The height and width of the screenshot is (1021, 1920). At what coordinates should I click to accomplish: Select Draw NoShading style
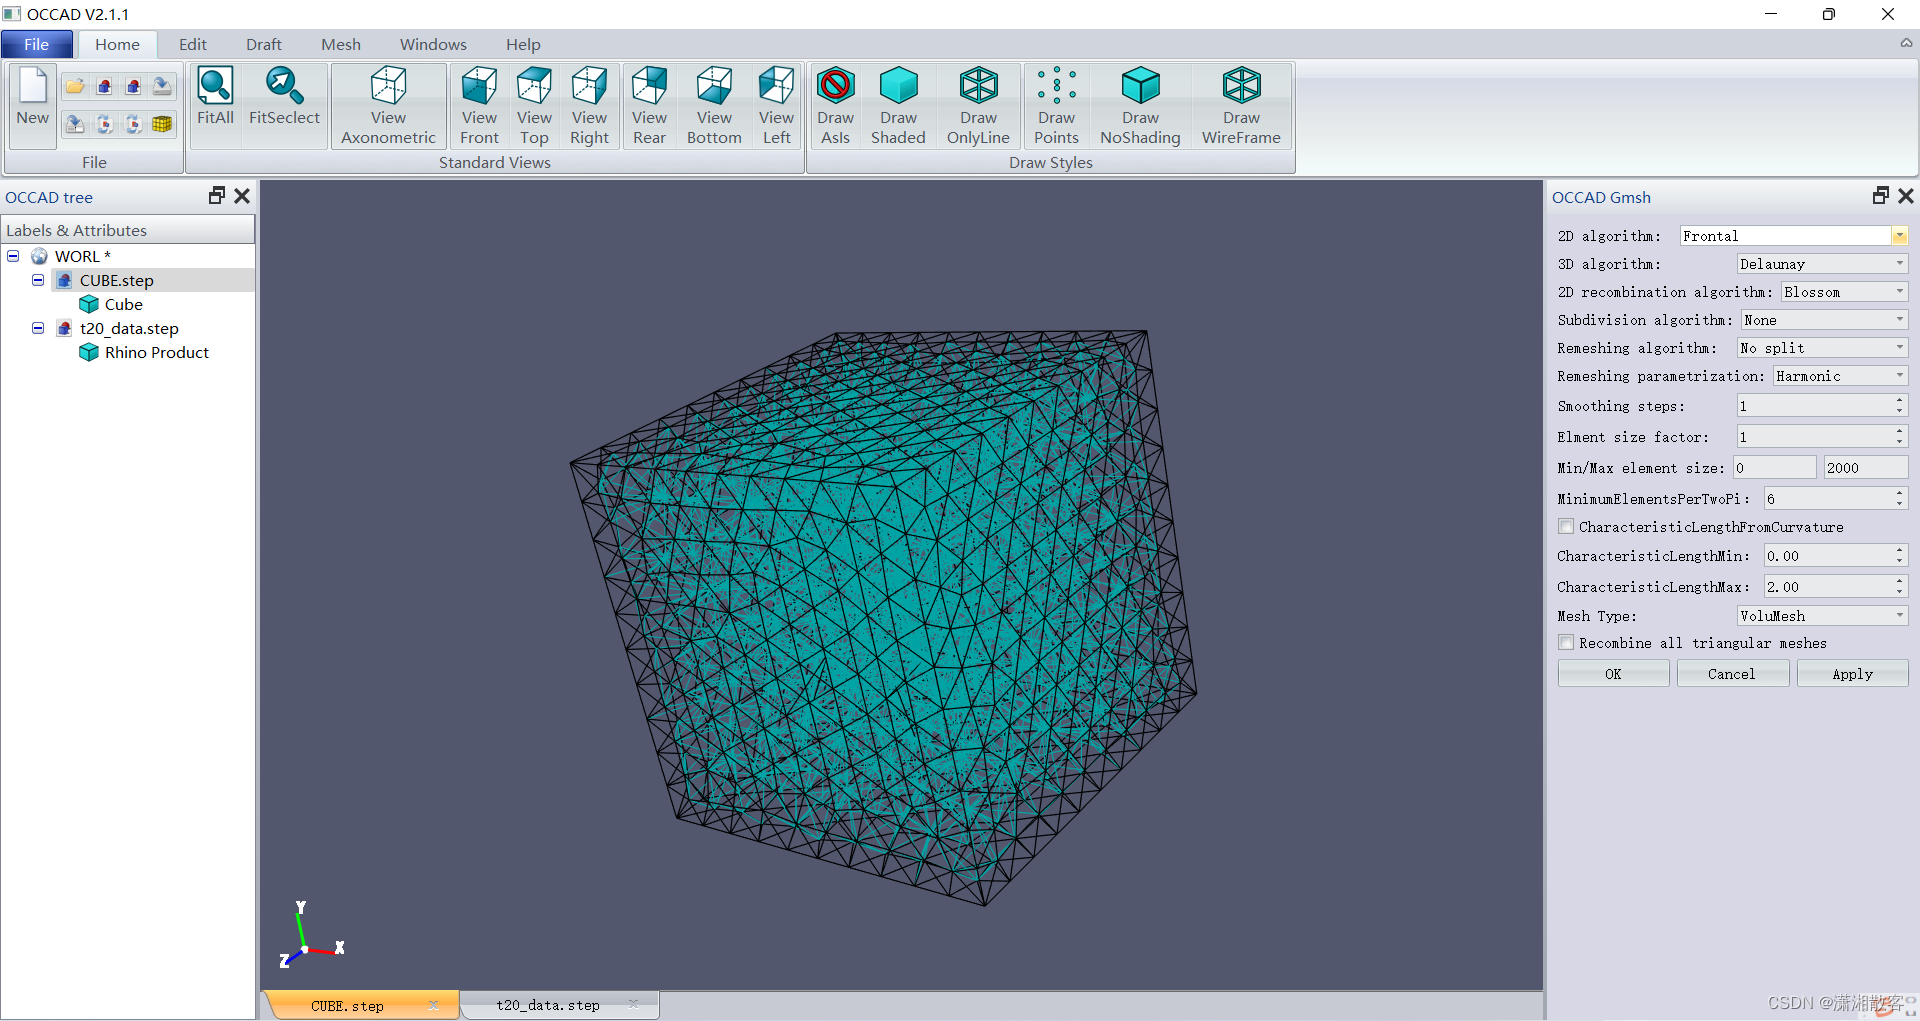click(x=1140, y=106)
